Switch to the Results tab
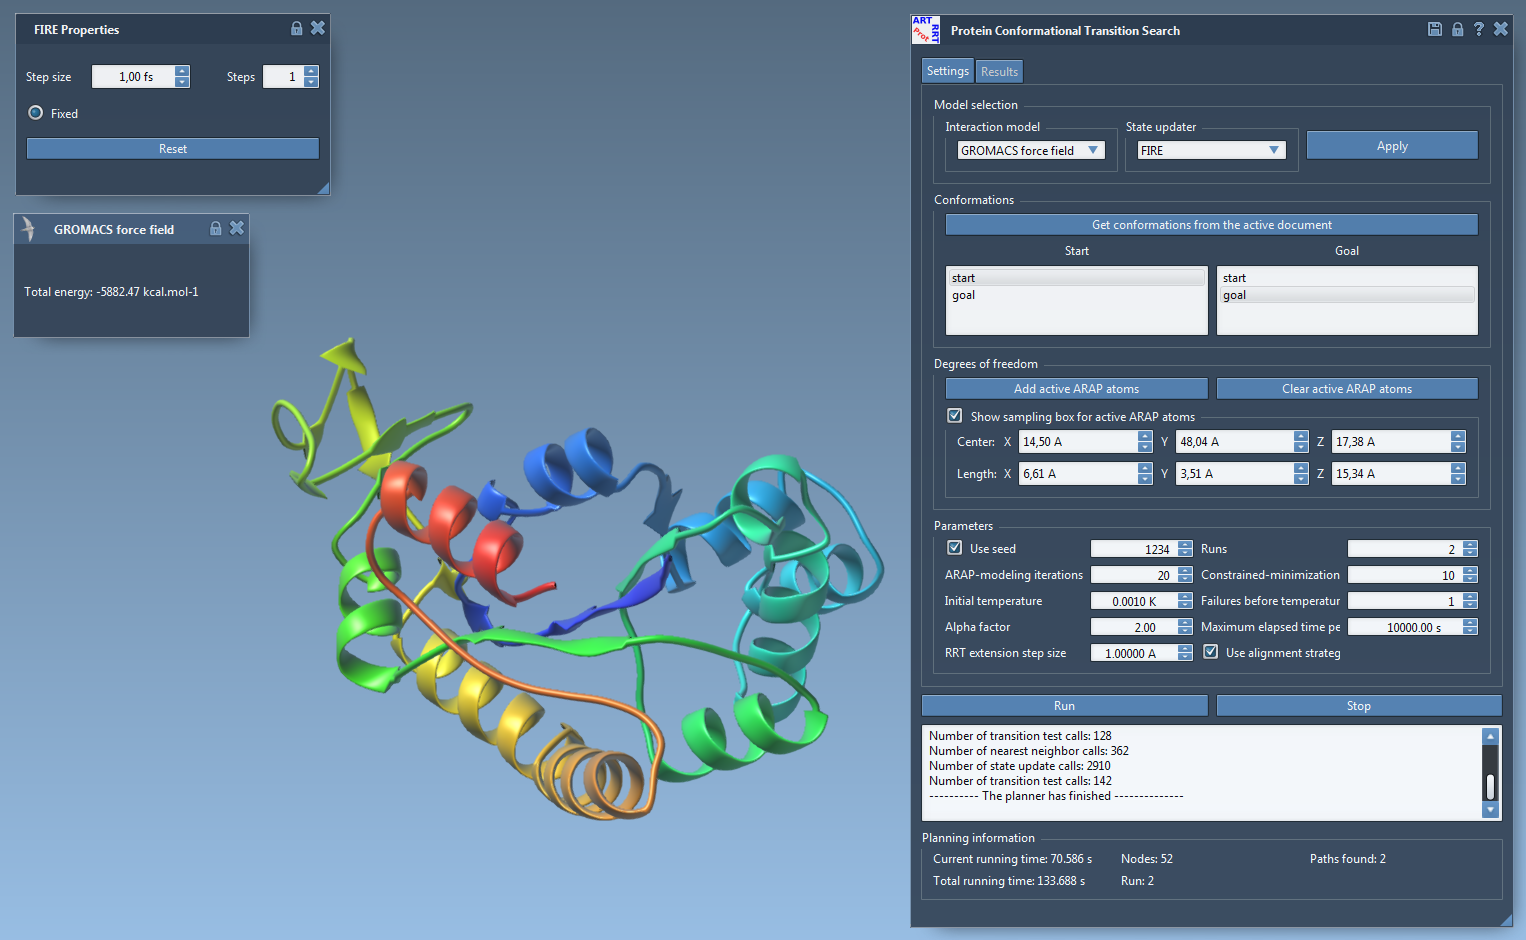 pyautogui.click(x=999, y=71)
